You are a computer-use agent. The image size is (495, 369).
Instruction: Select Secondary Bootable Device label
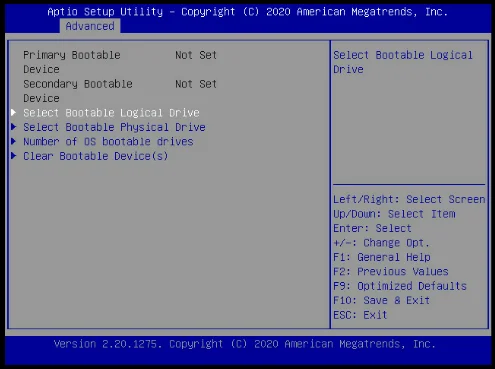pos(78,91)
